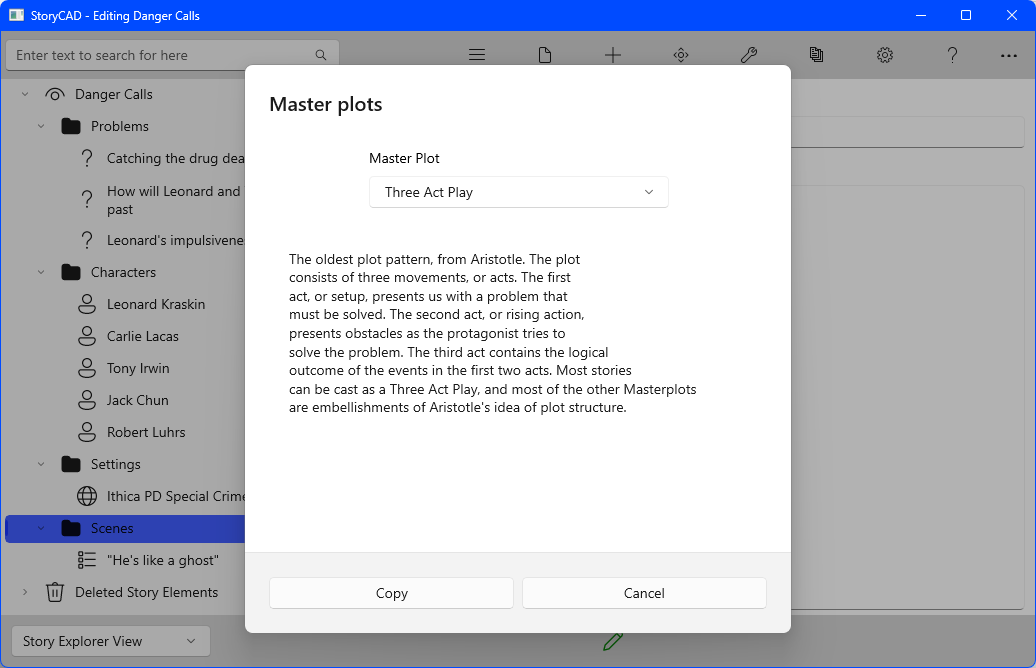Expand the Deleted Story Elements node
This screenshot has width=1036, height=668.
pos(25,592)
